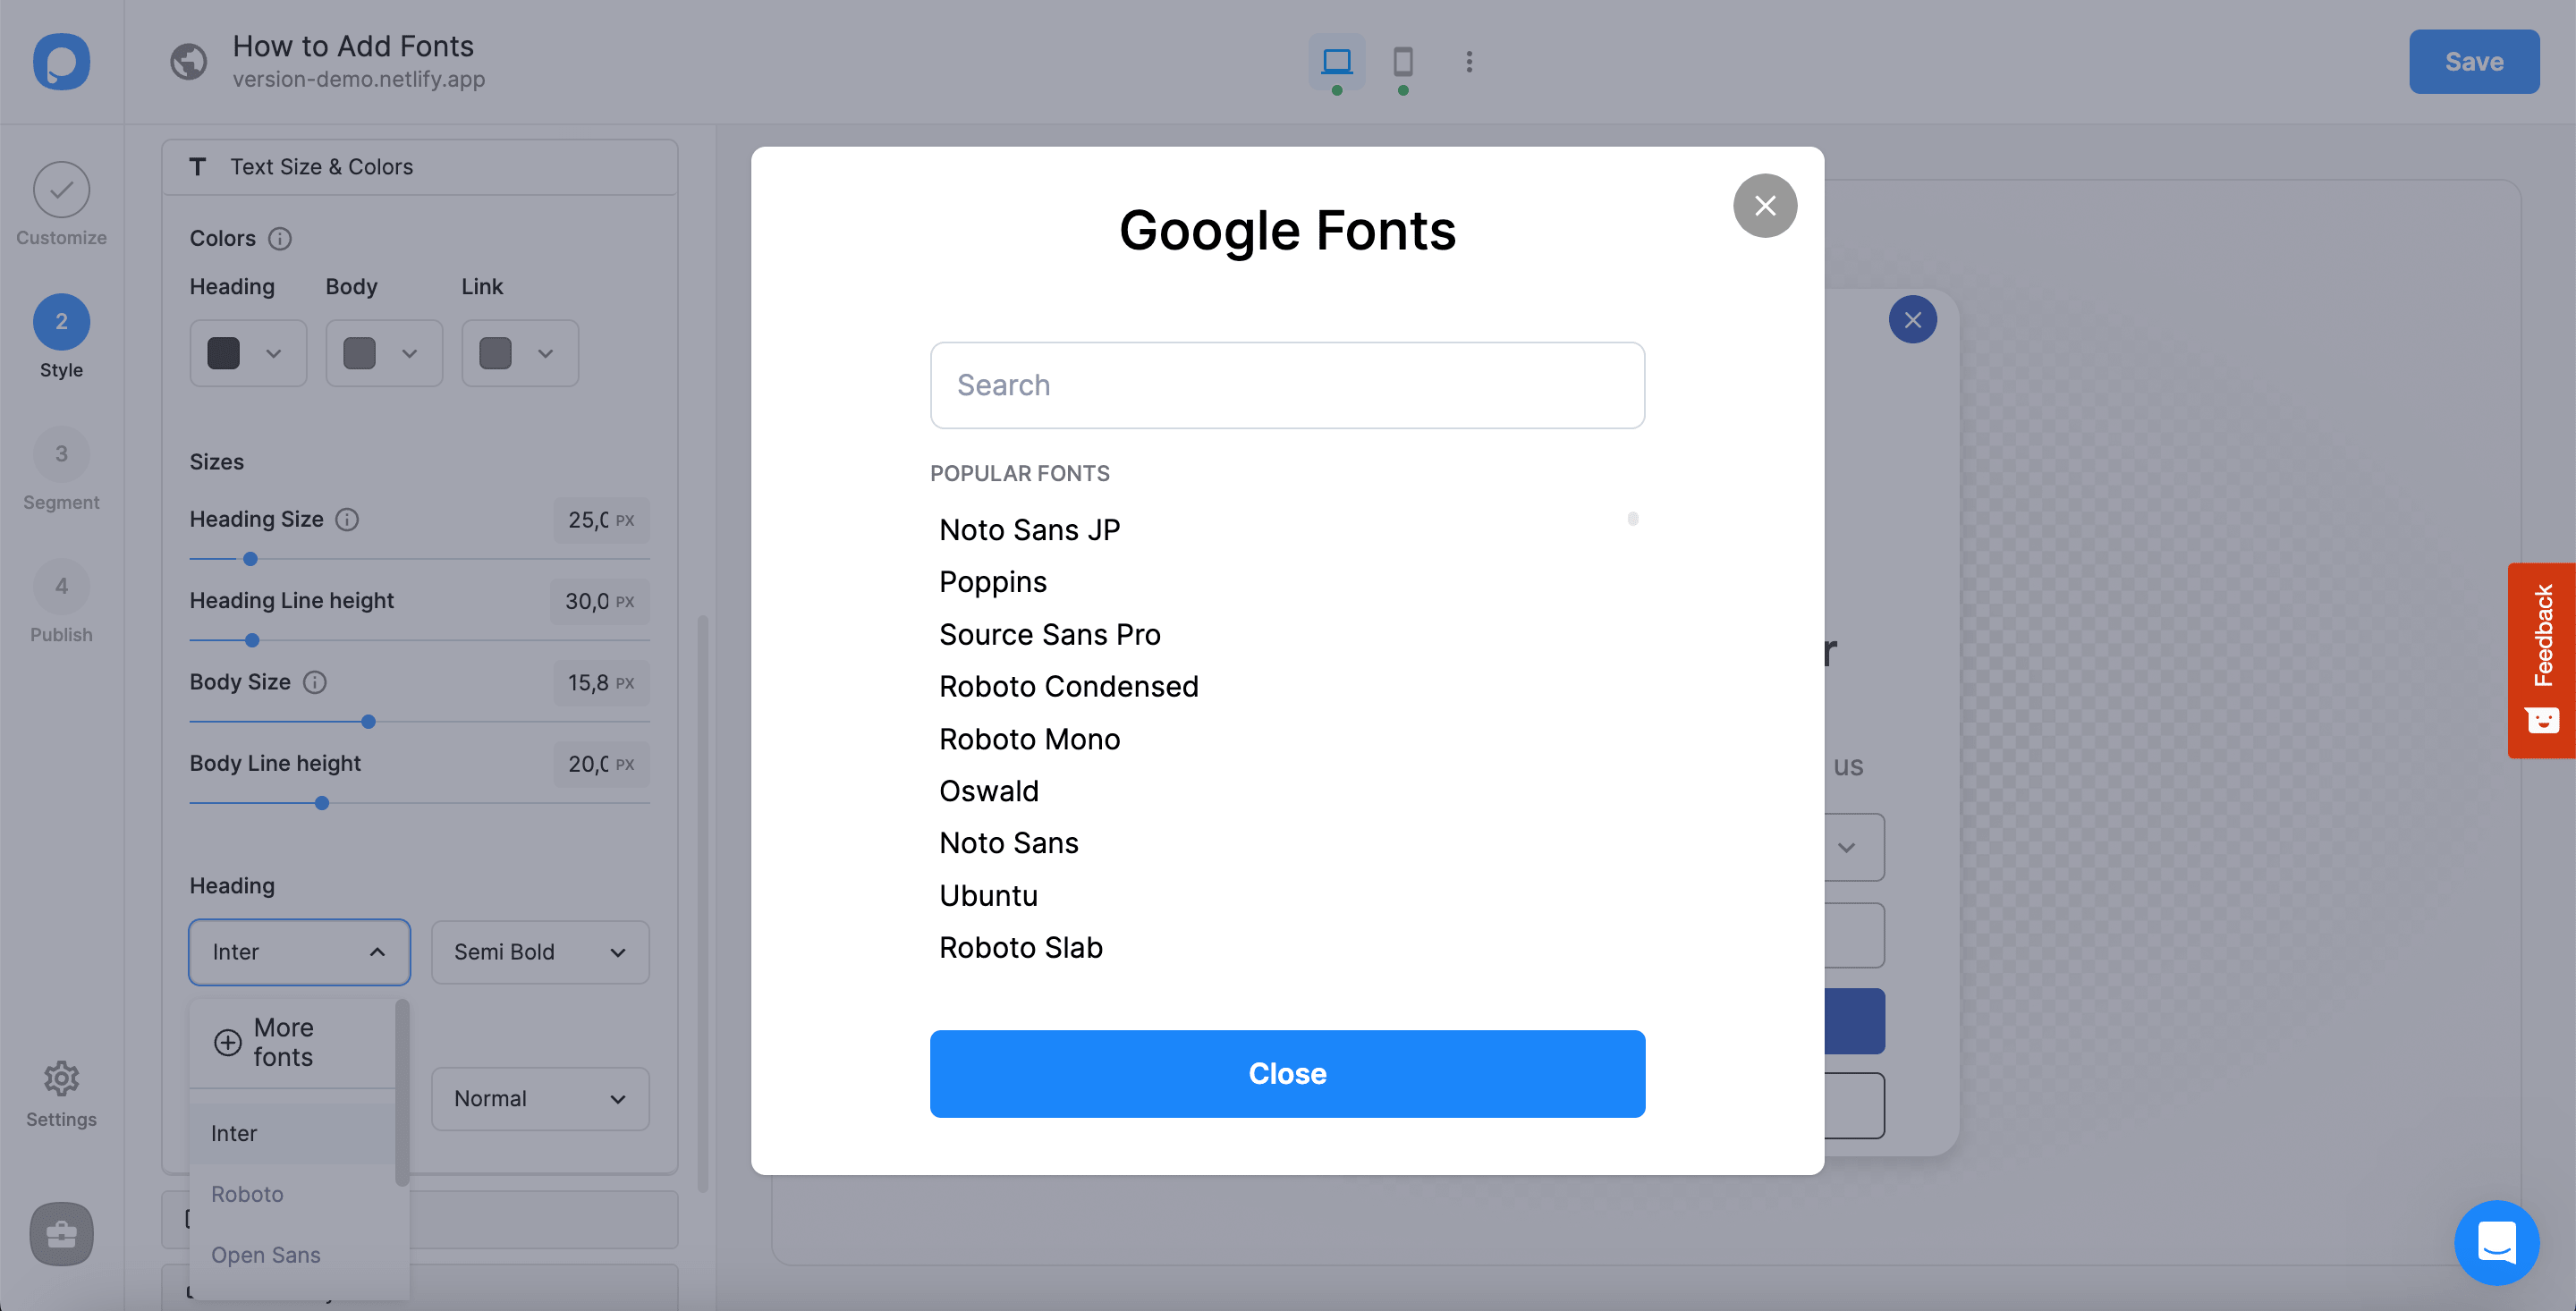Drag the Heading Size slider

249,559
